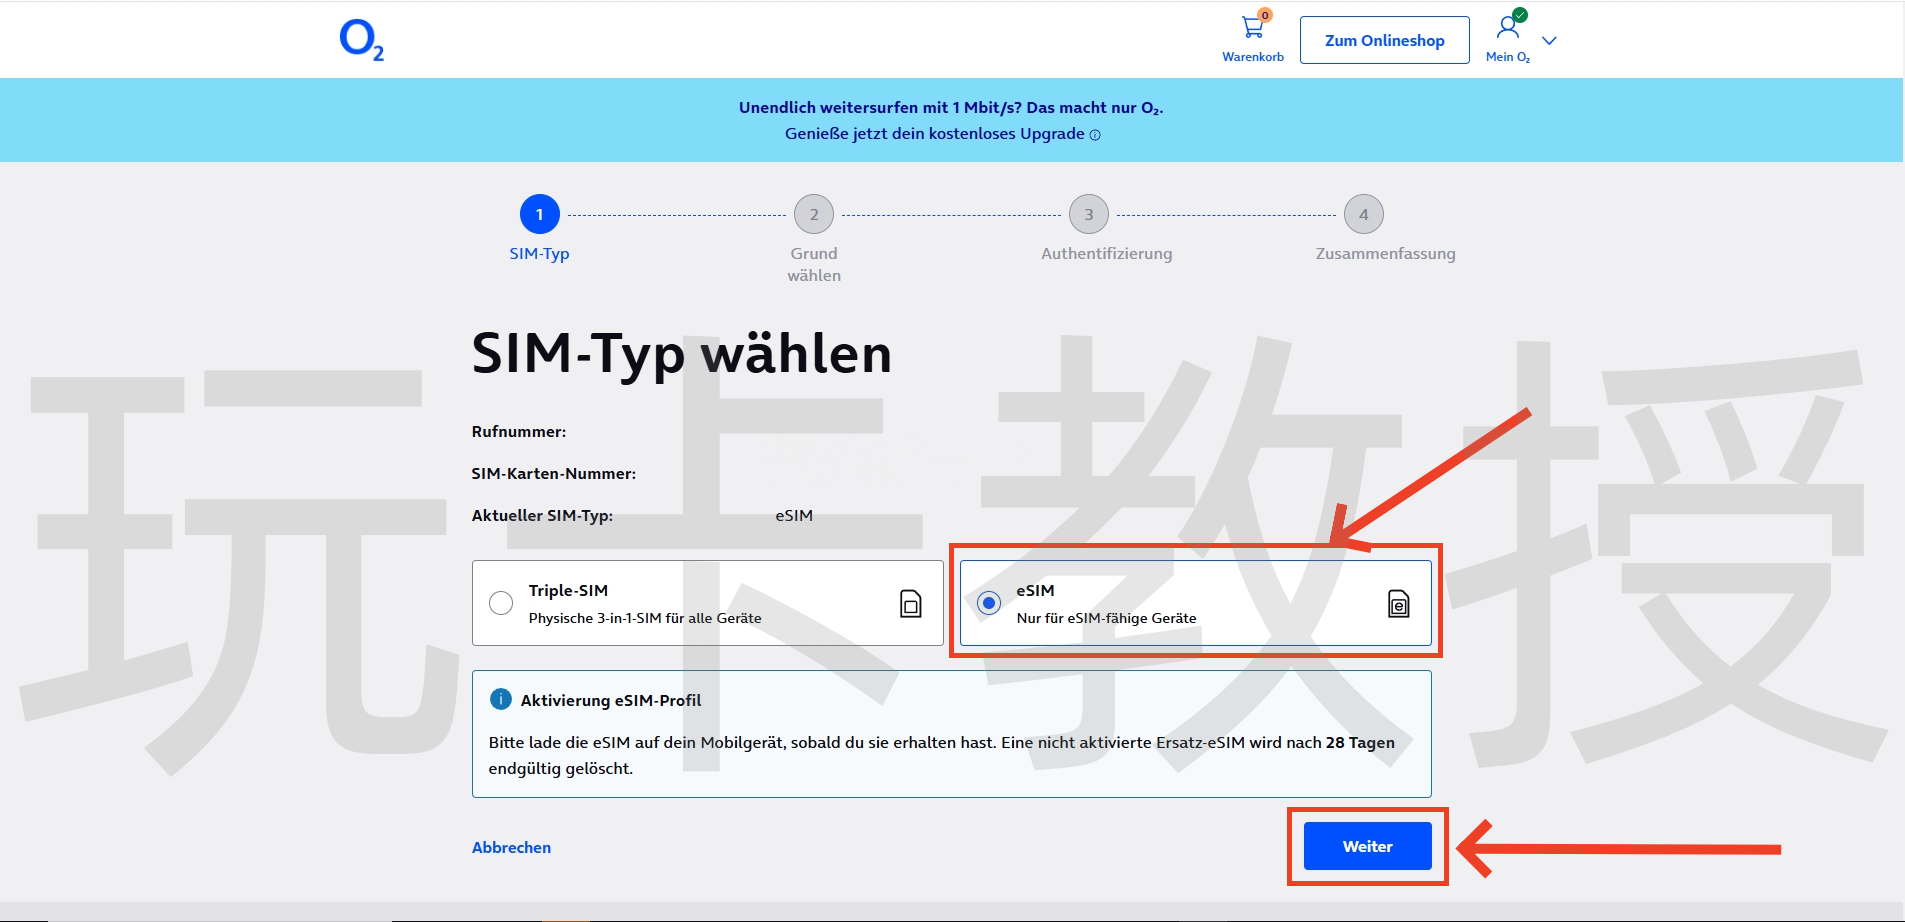Click the SIM-Typ wählen heading
The height and width of the screenshot is (922, 1905).
click(x=681, y=354)
